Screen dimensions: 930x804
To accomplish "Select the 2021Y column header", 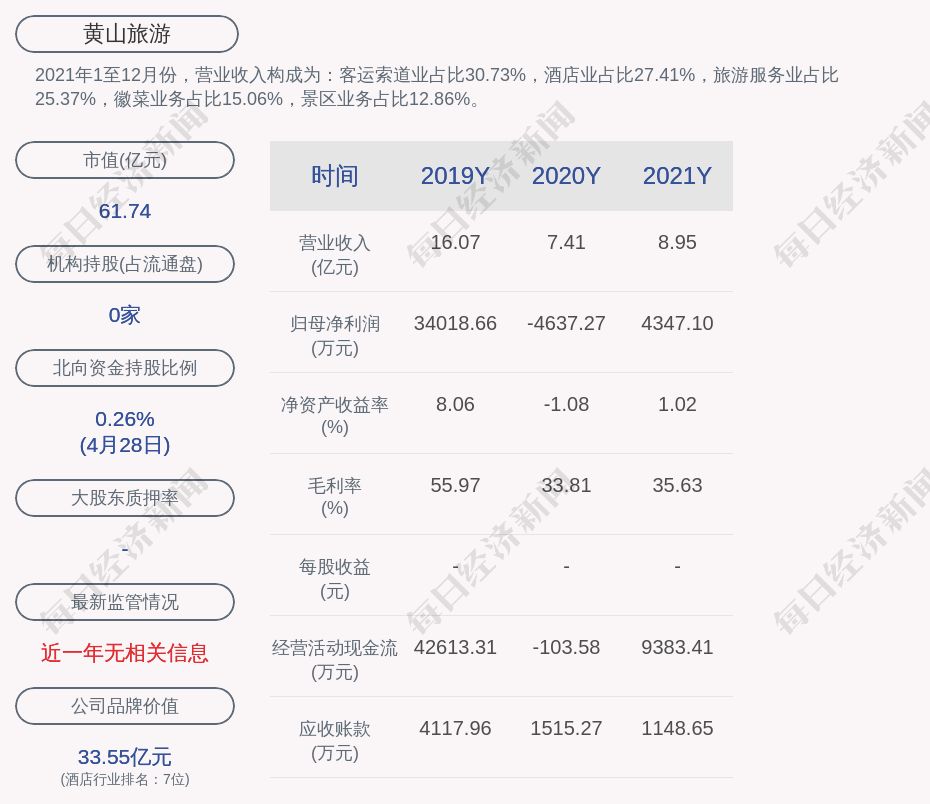I will 677,176.
